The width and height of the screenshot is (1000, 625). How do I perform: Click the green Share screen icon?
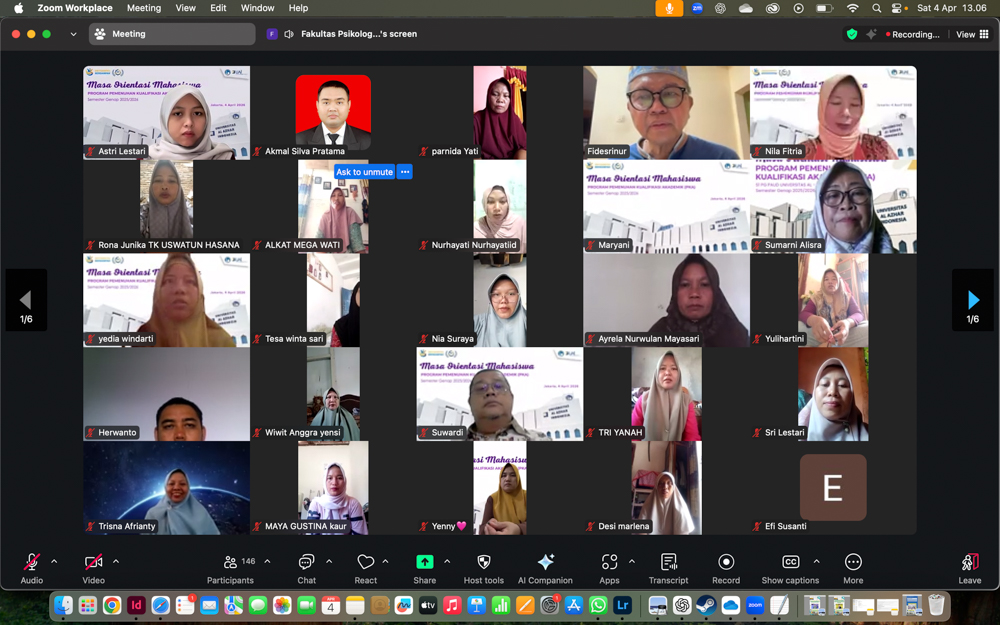click(x=424, y=563)
